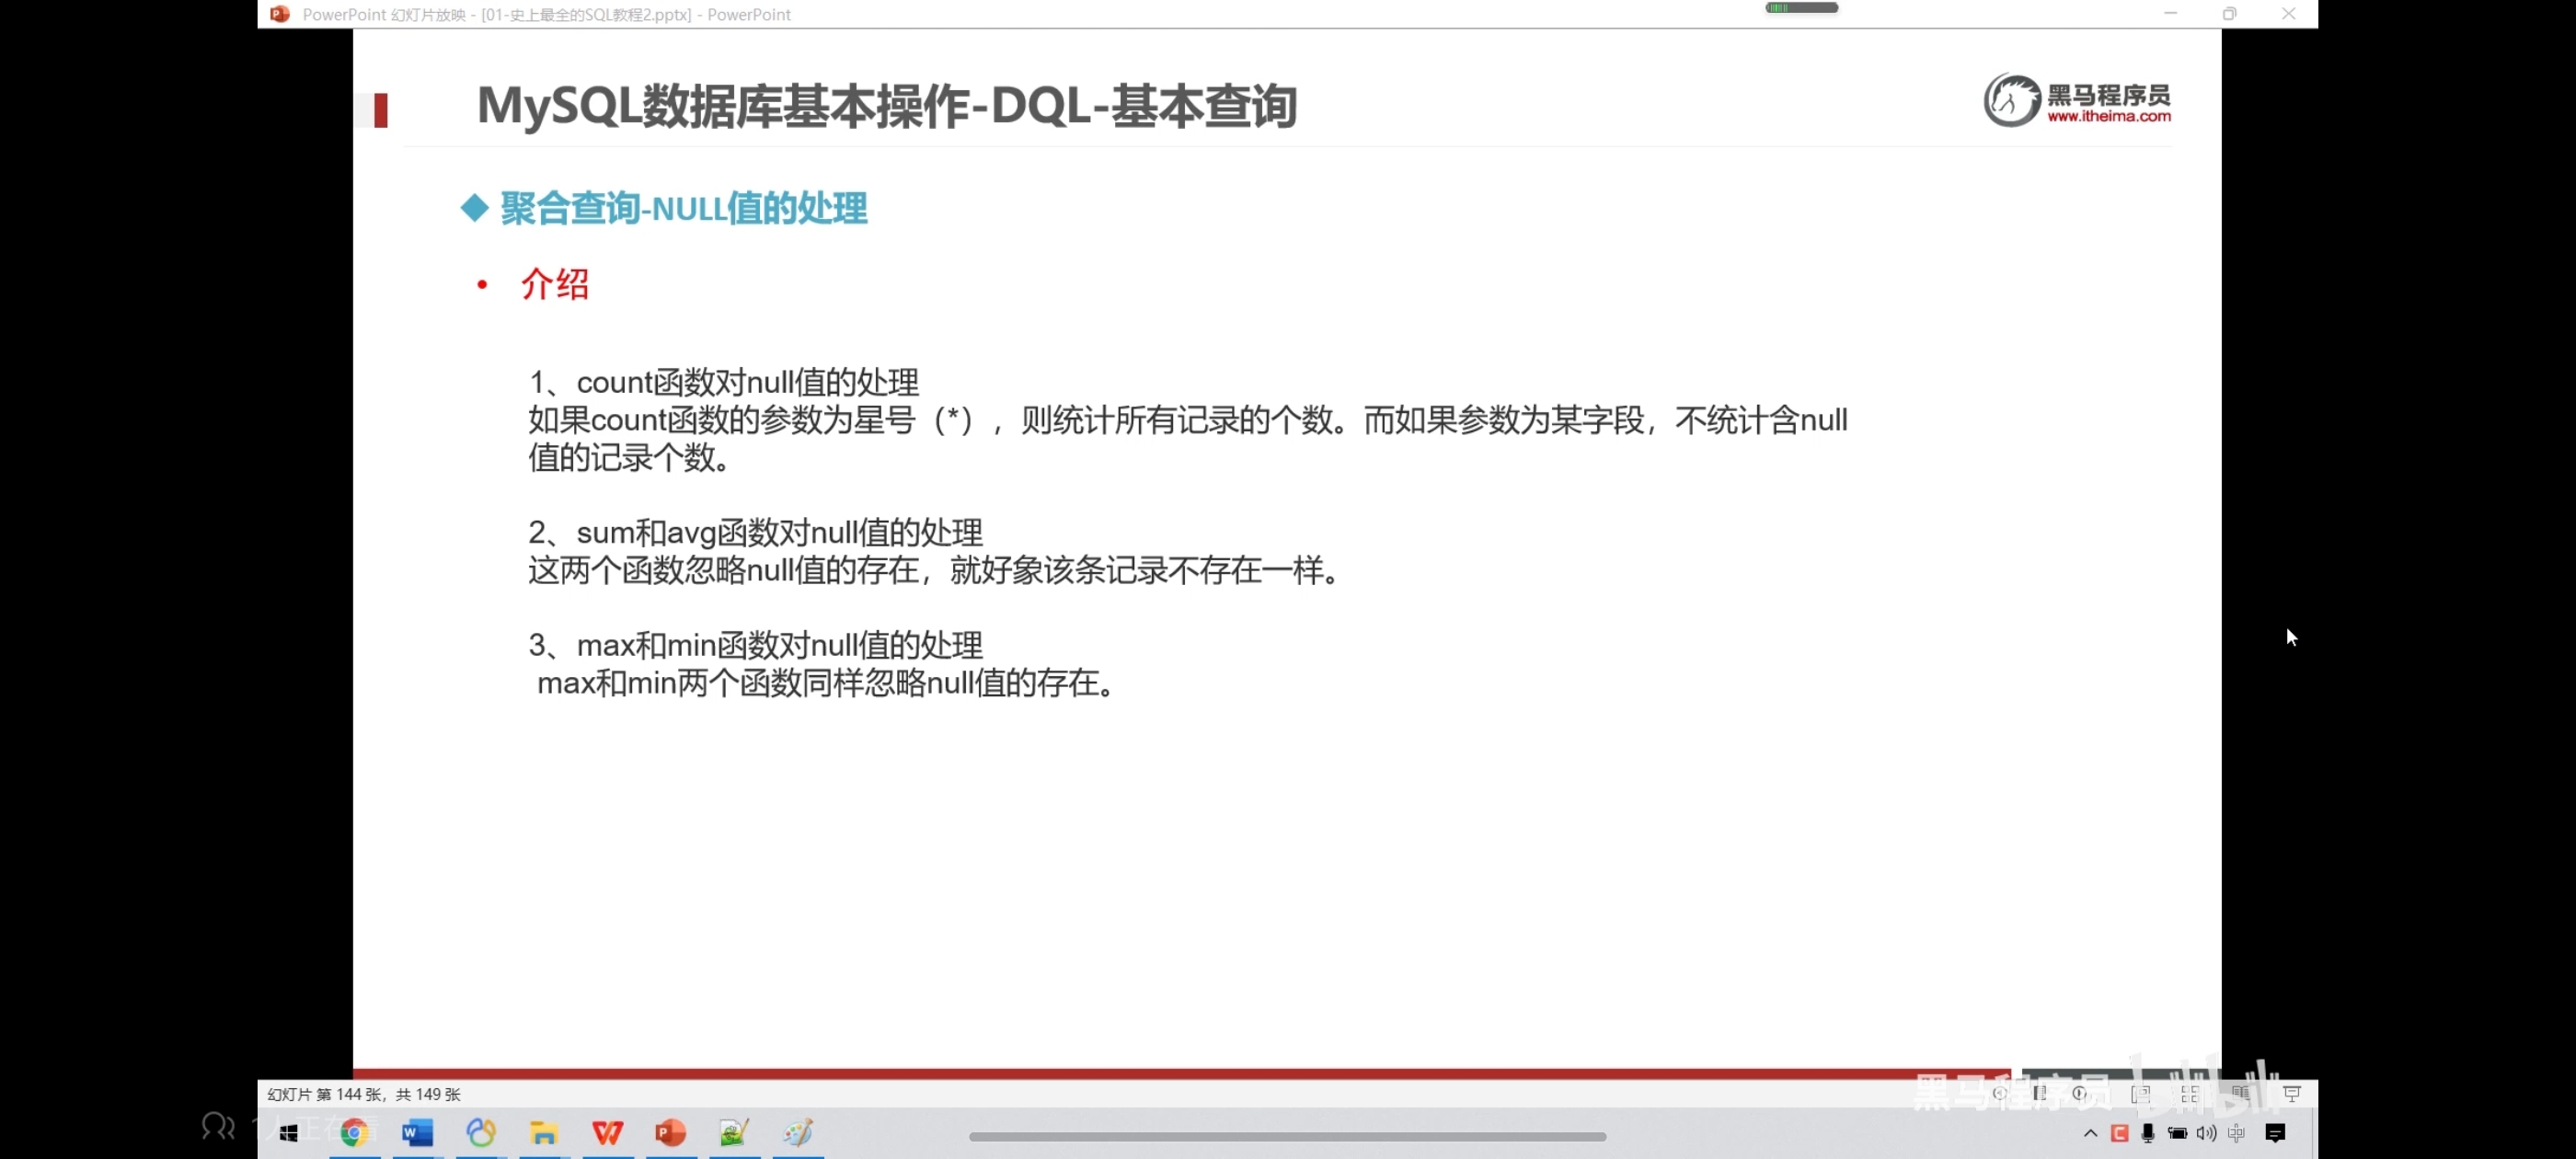Switch to Reading view icon
The height and width of the screenshot is (1159, 2576).
(x=2241, y=1094)
